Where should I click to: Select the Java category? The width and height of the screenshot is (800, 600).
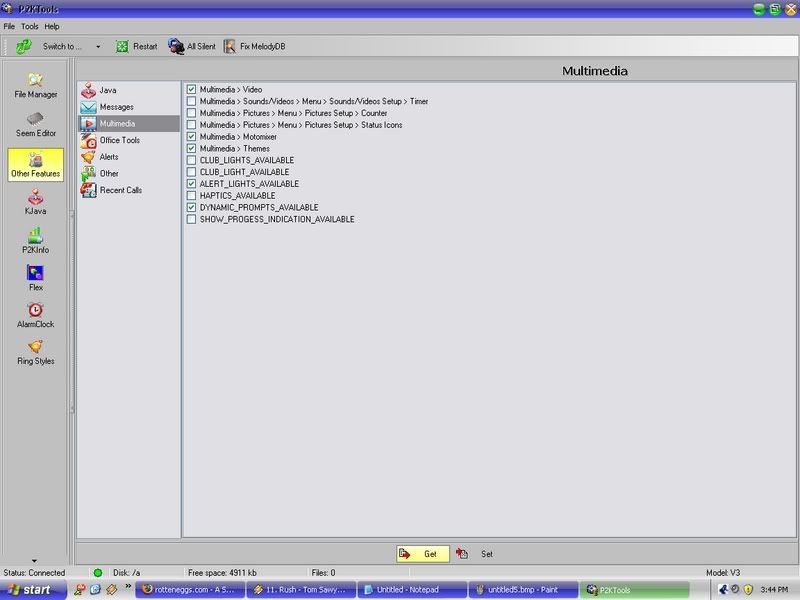[x=129, y=90]
